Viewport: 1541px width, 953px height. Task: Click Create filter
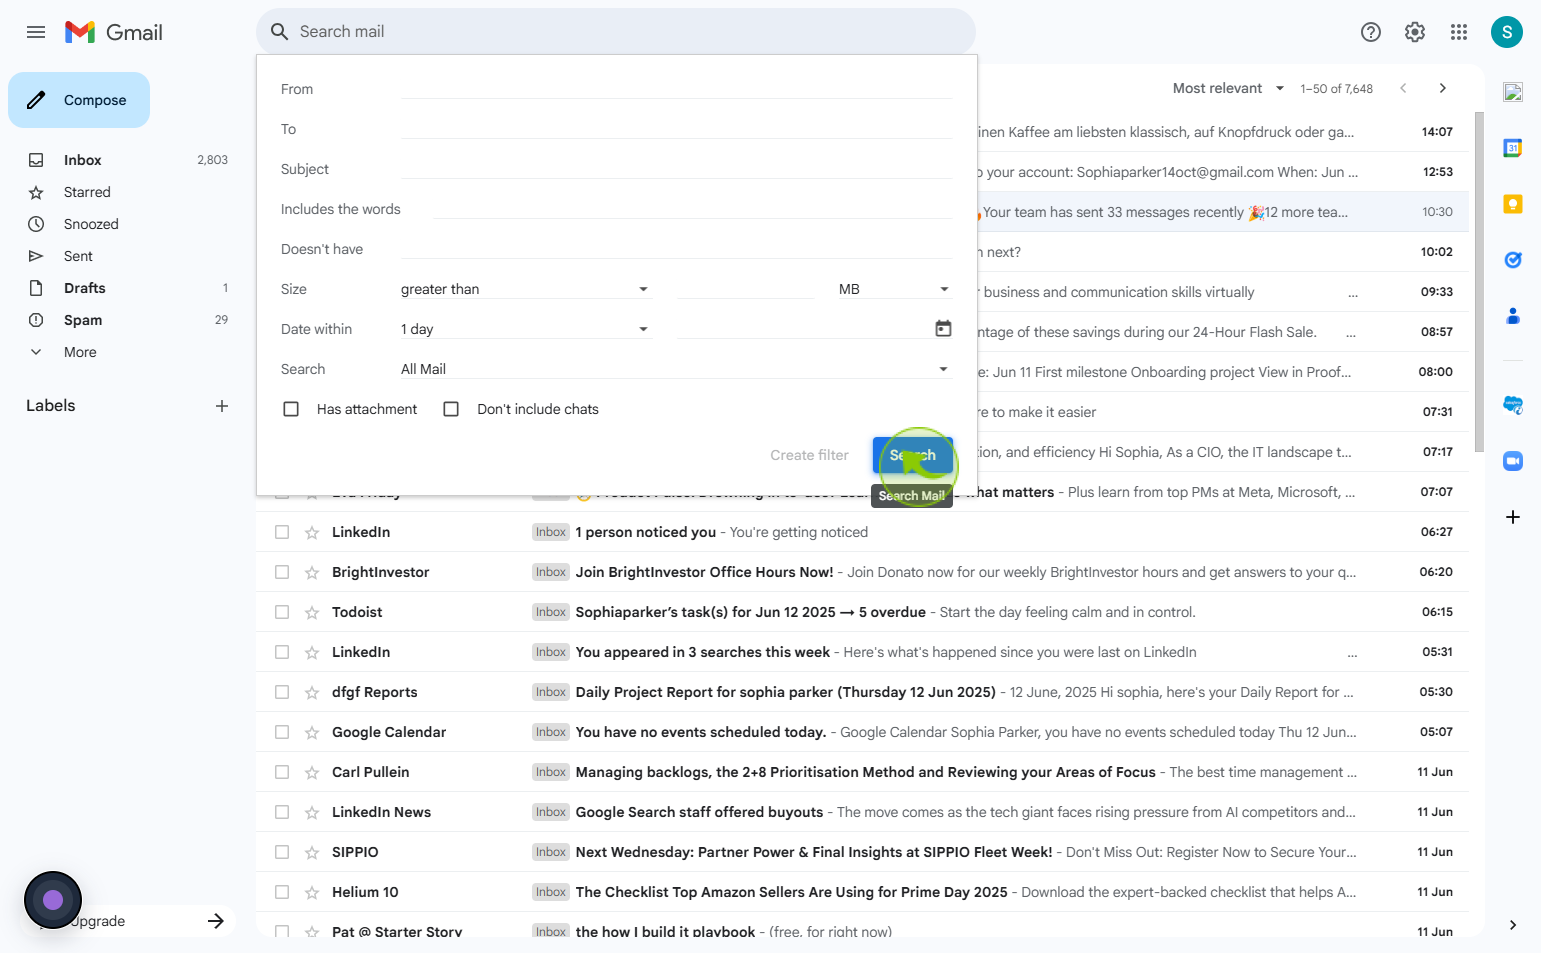(x=809, y=455)
